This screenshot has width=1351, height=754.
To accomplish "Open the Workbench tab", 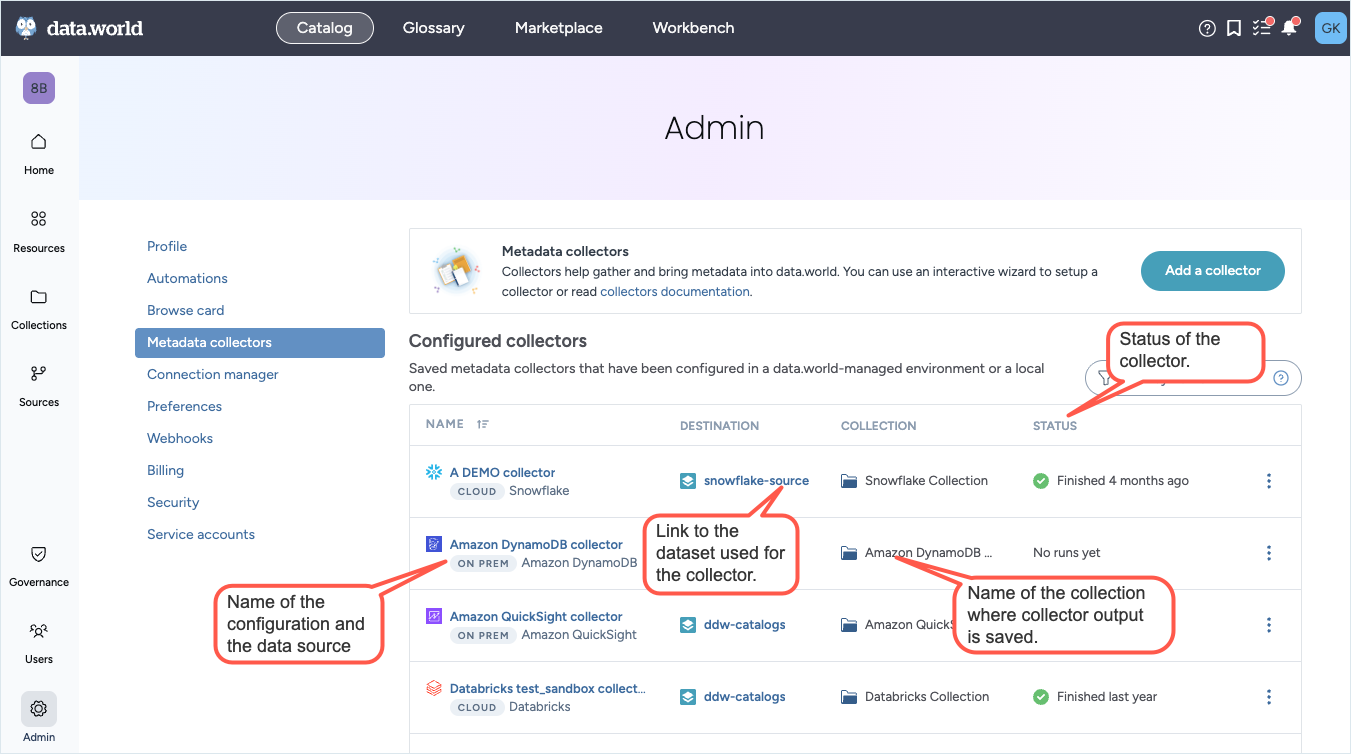I will pyautogui.click(x=693, y=28).
